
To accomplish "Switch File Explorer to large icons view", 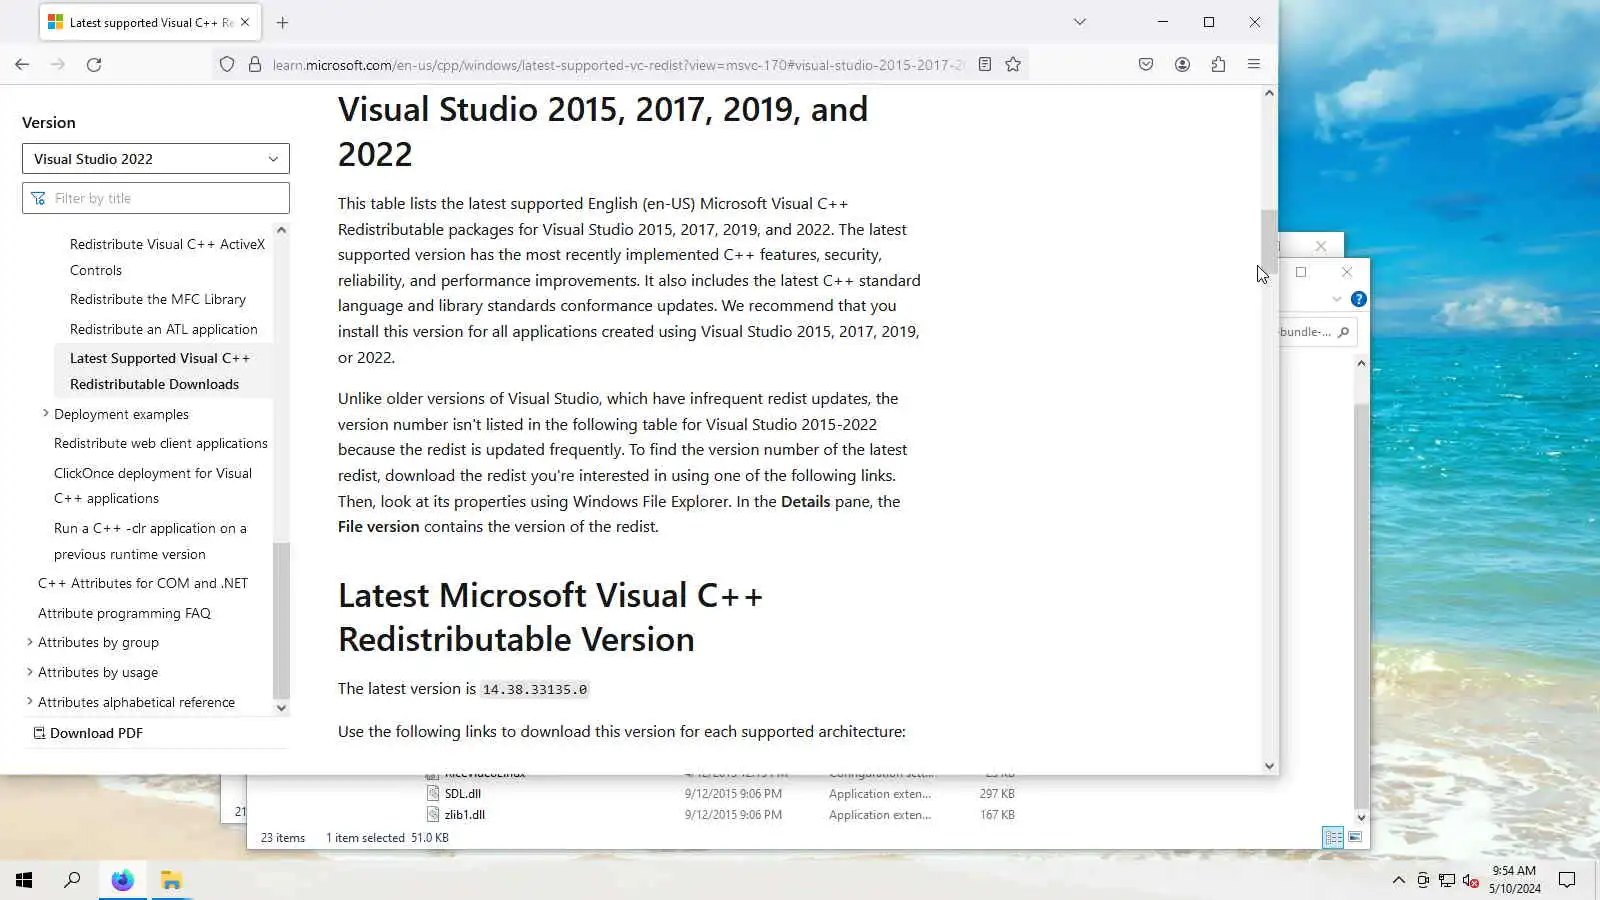I will [1355, 838].
